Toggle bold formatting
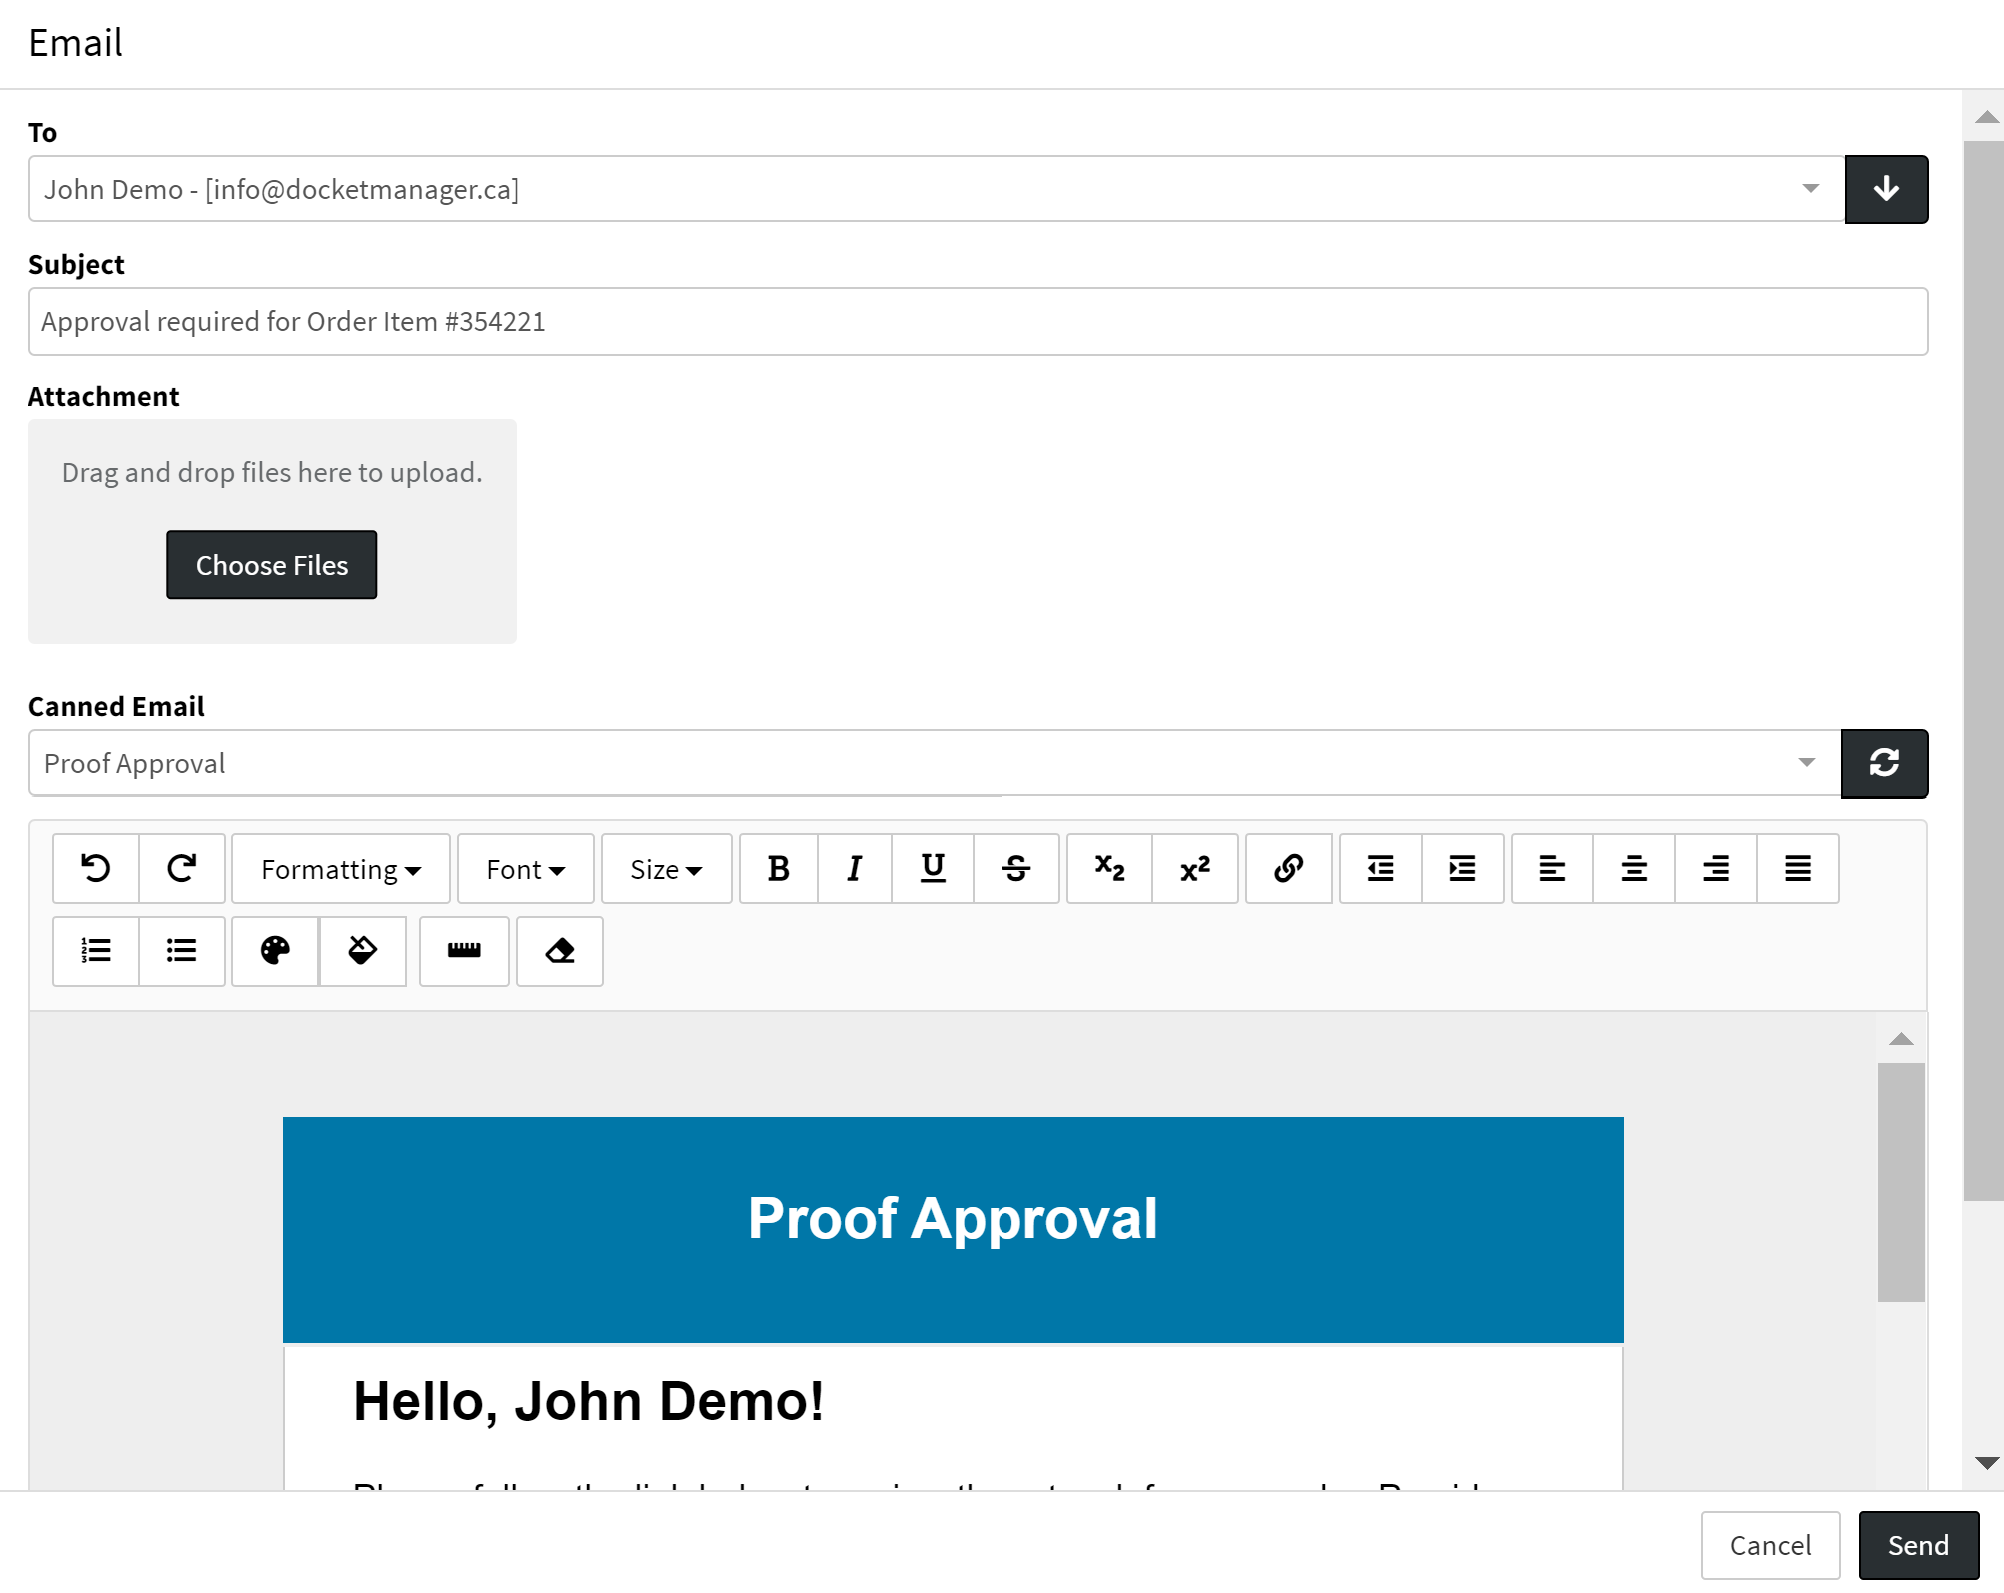 click(x=778, y=868)
